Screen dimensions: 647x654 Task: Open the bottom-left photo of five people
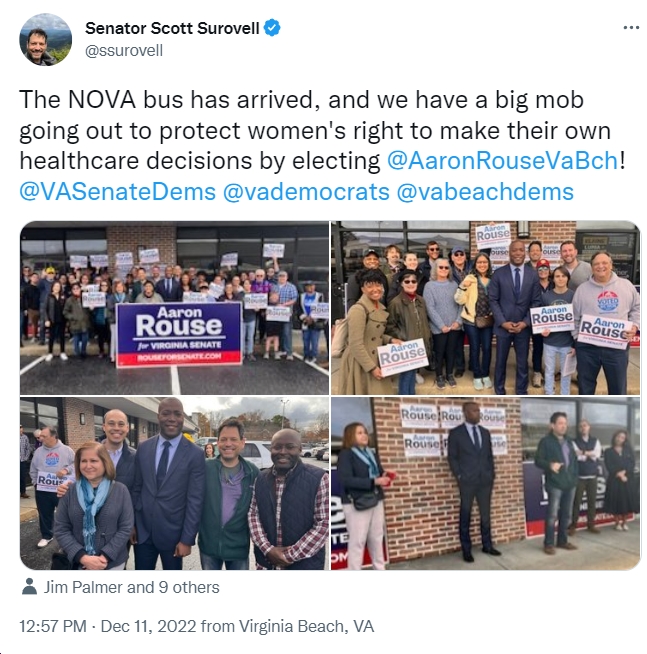pyautogui.click(x=174, y=483)
